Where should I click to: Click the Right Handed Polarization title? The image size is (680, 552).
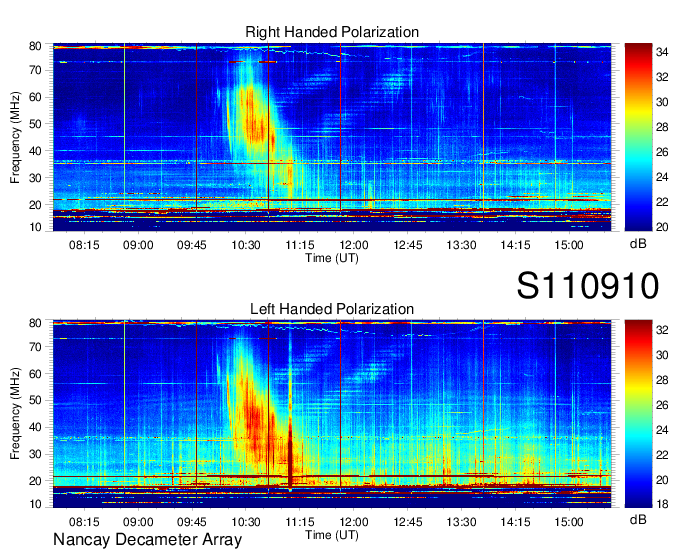[x=332, y=32]
